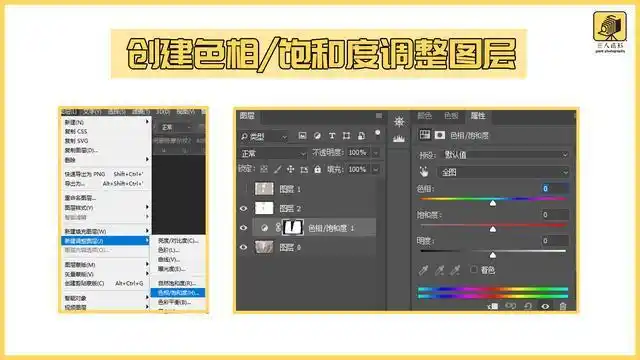This screenshot has width=640, height=360.
Task: Open the 正常 blend mode dropdown
Action: tap(272, 153)
